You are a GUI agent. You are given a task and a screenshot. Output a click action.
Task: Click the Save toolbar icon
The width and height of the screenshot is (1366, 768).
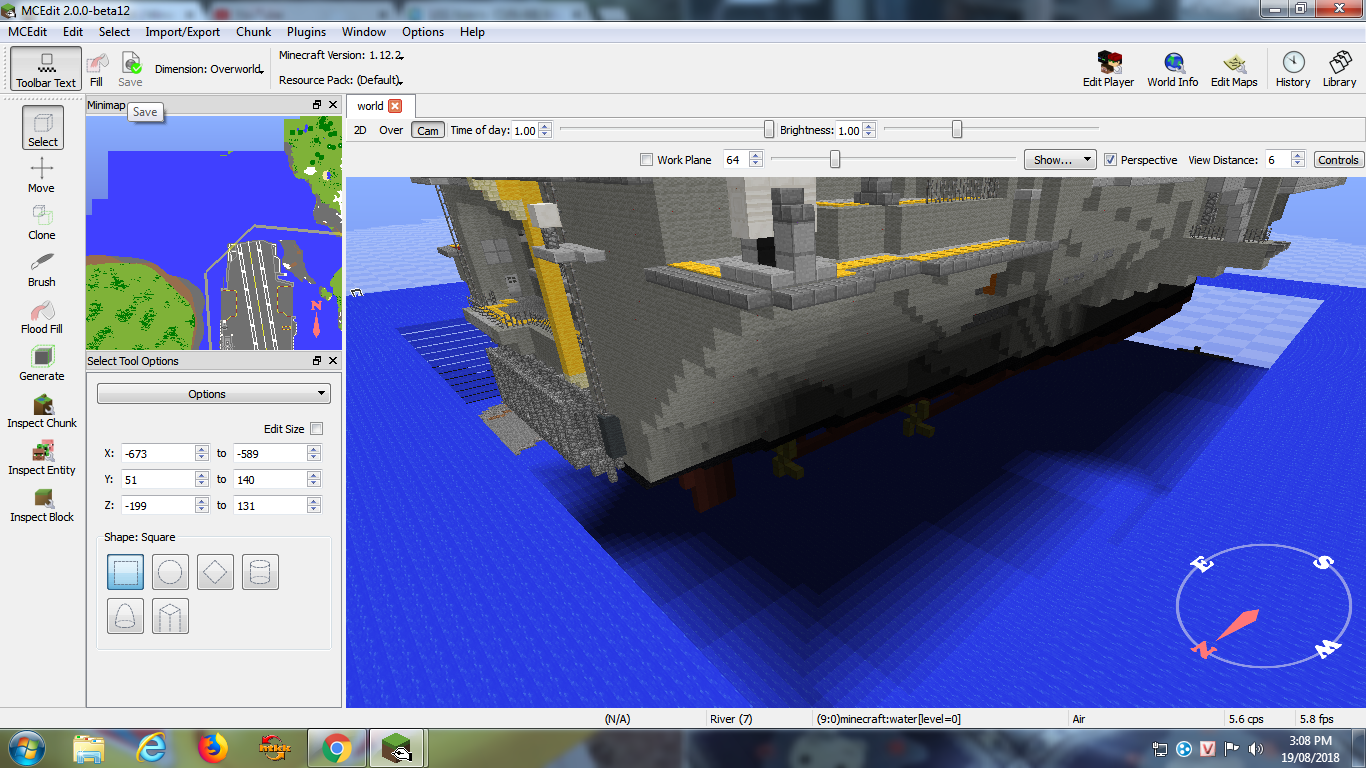[130, 69]
